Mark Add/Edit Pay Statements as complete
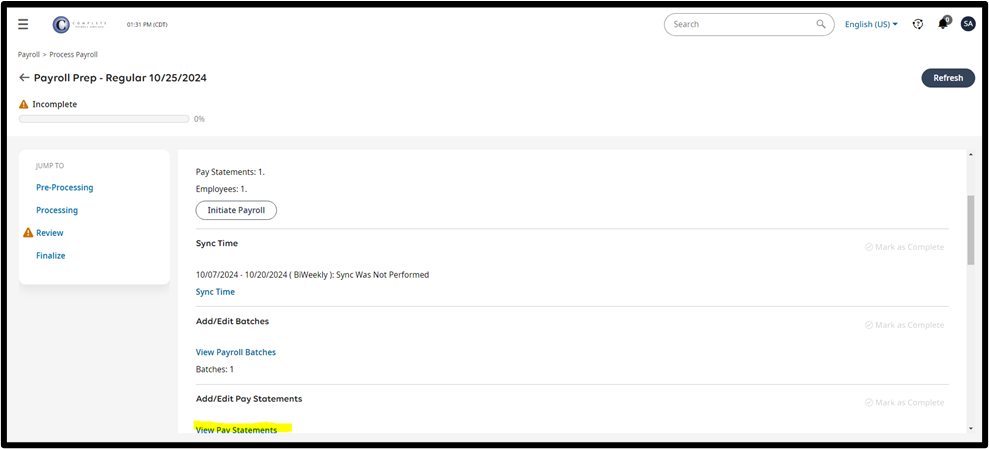Screen dimensions: 989x449 pyautogui.click(x=904, y=402)
